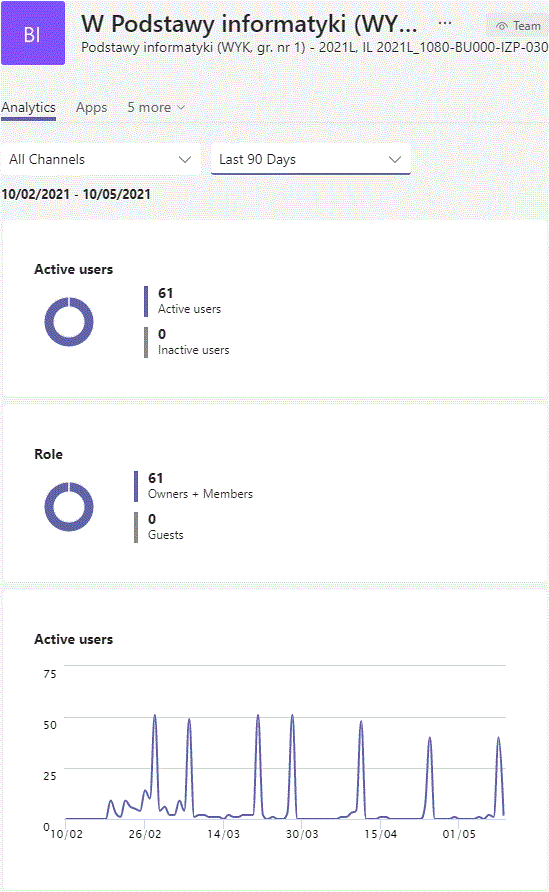Screen dimensions: 549x892
Task: Expand the 5 more tabs menu
Action: pos(156,108)
